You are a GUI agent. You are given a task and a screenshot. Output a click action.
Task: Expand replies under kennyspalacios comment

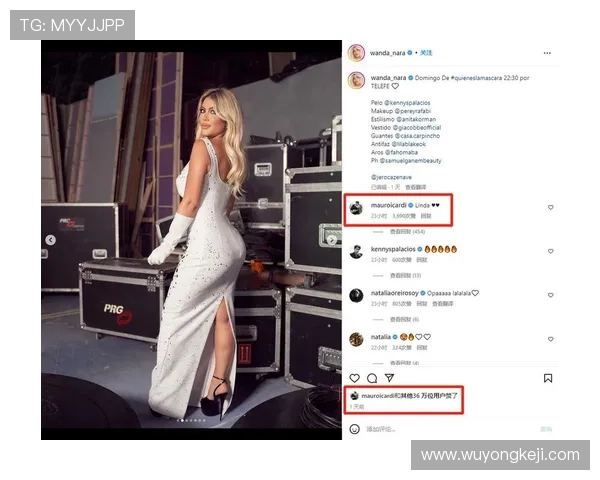[405, 276]
